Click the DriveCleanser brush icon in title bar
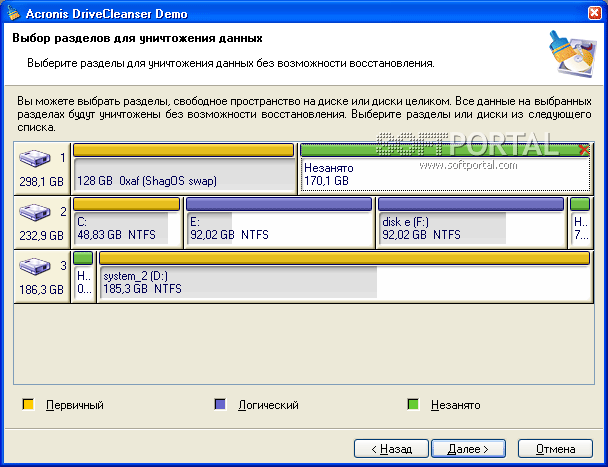 (12, 13)
